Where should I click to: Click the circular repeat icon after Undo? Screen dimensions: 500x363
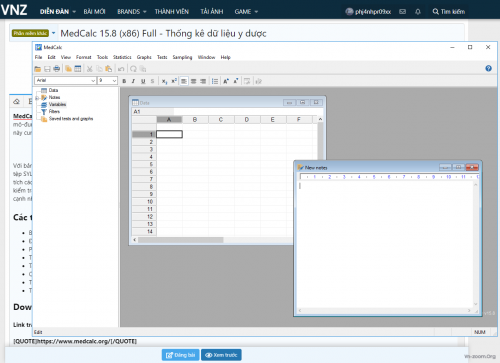[x=133, y=69]
